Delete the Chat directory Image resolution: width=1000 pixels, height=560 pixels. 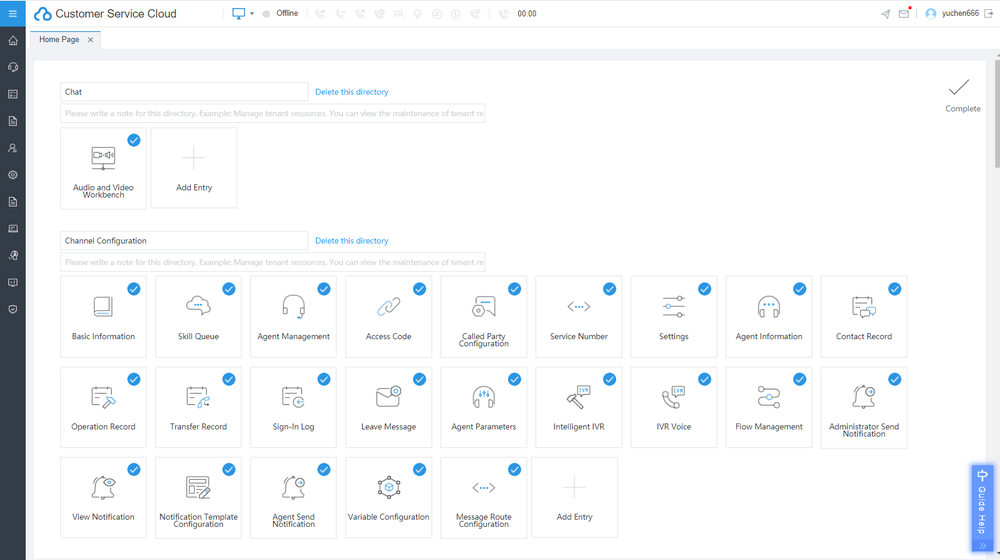coord(351,92)
